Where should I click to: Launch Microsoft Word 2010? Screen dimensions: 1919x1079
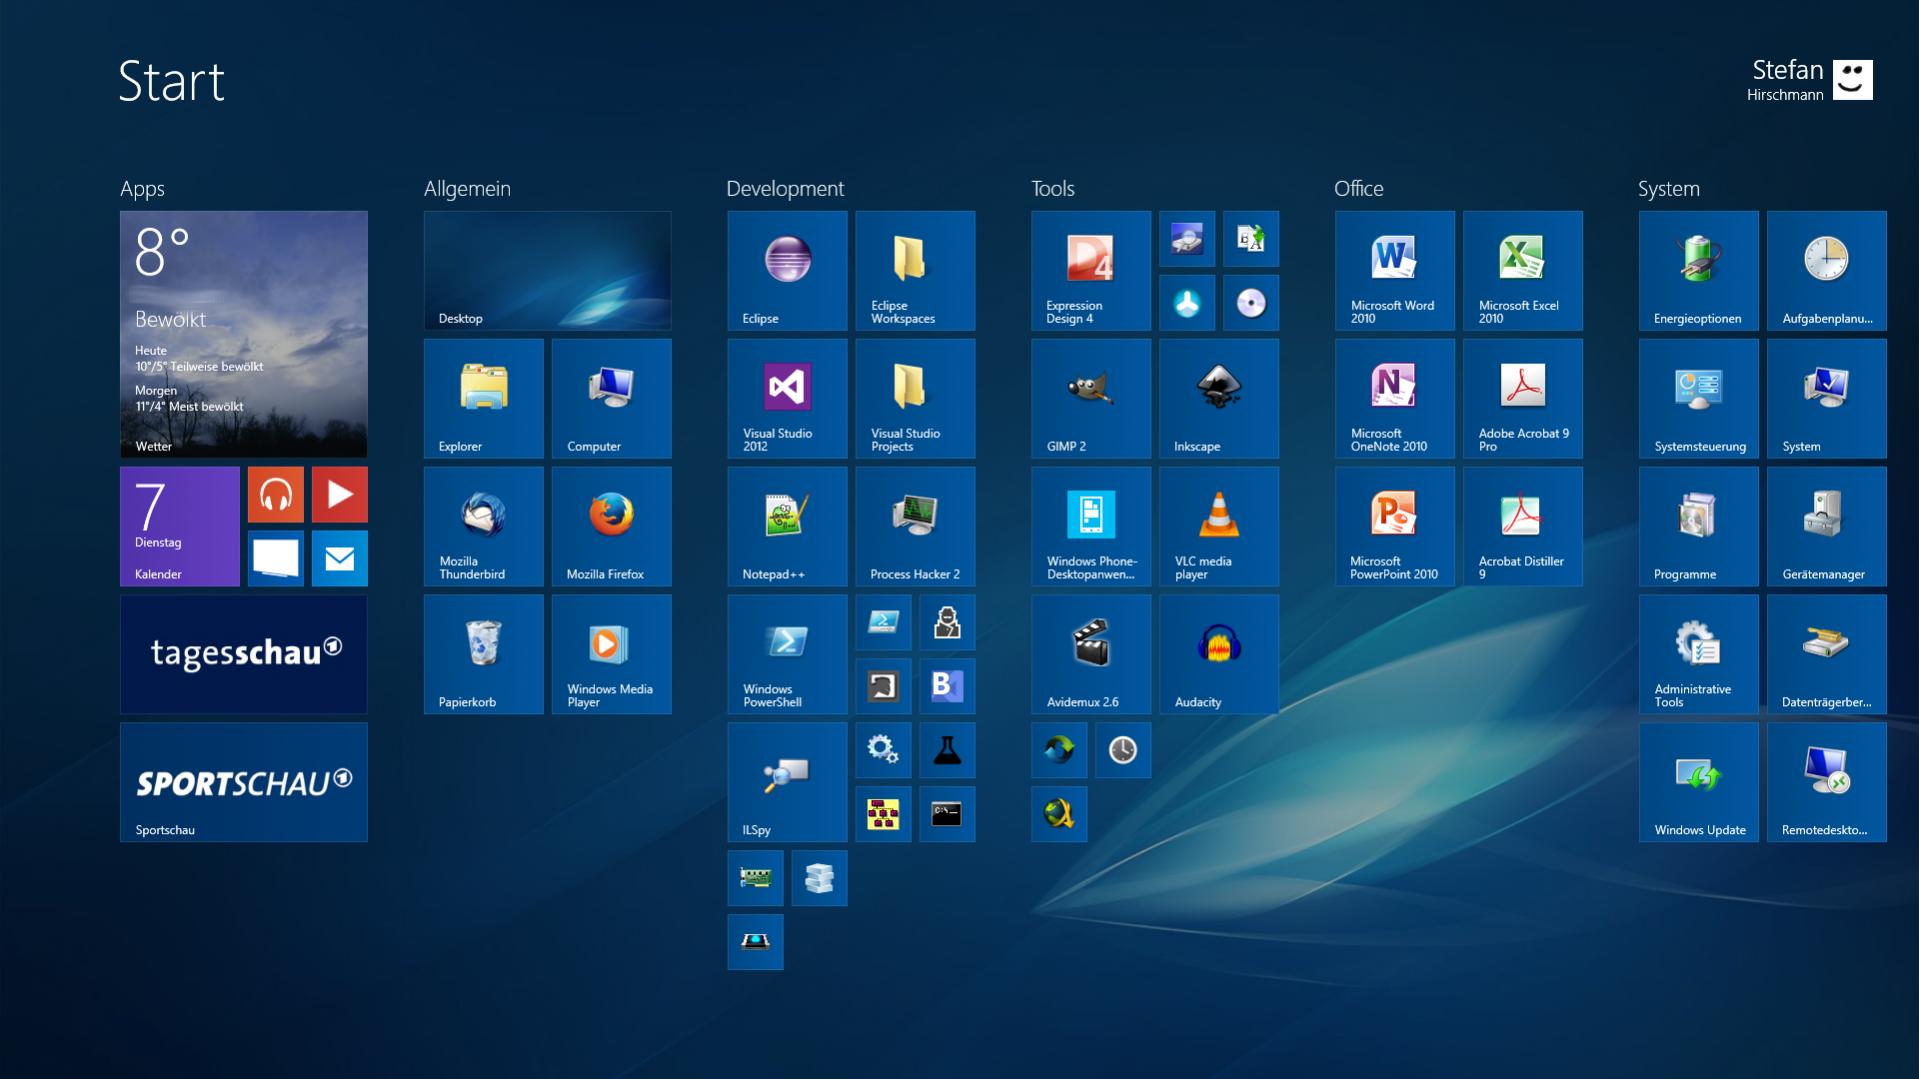point(1396,270)
